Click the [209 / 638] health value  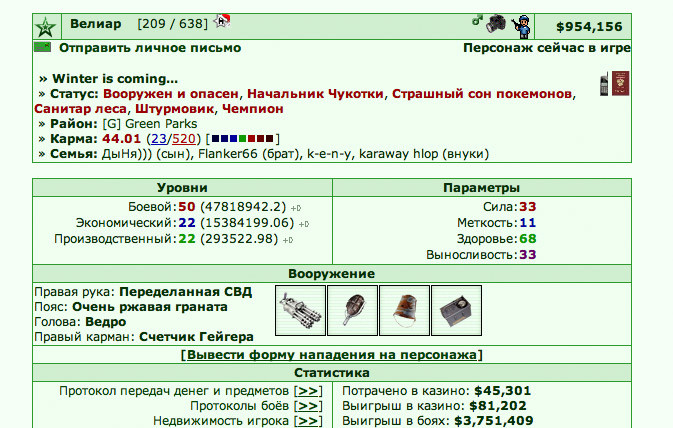(x=173, y=24)
